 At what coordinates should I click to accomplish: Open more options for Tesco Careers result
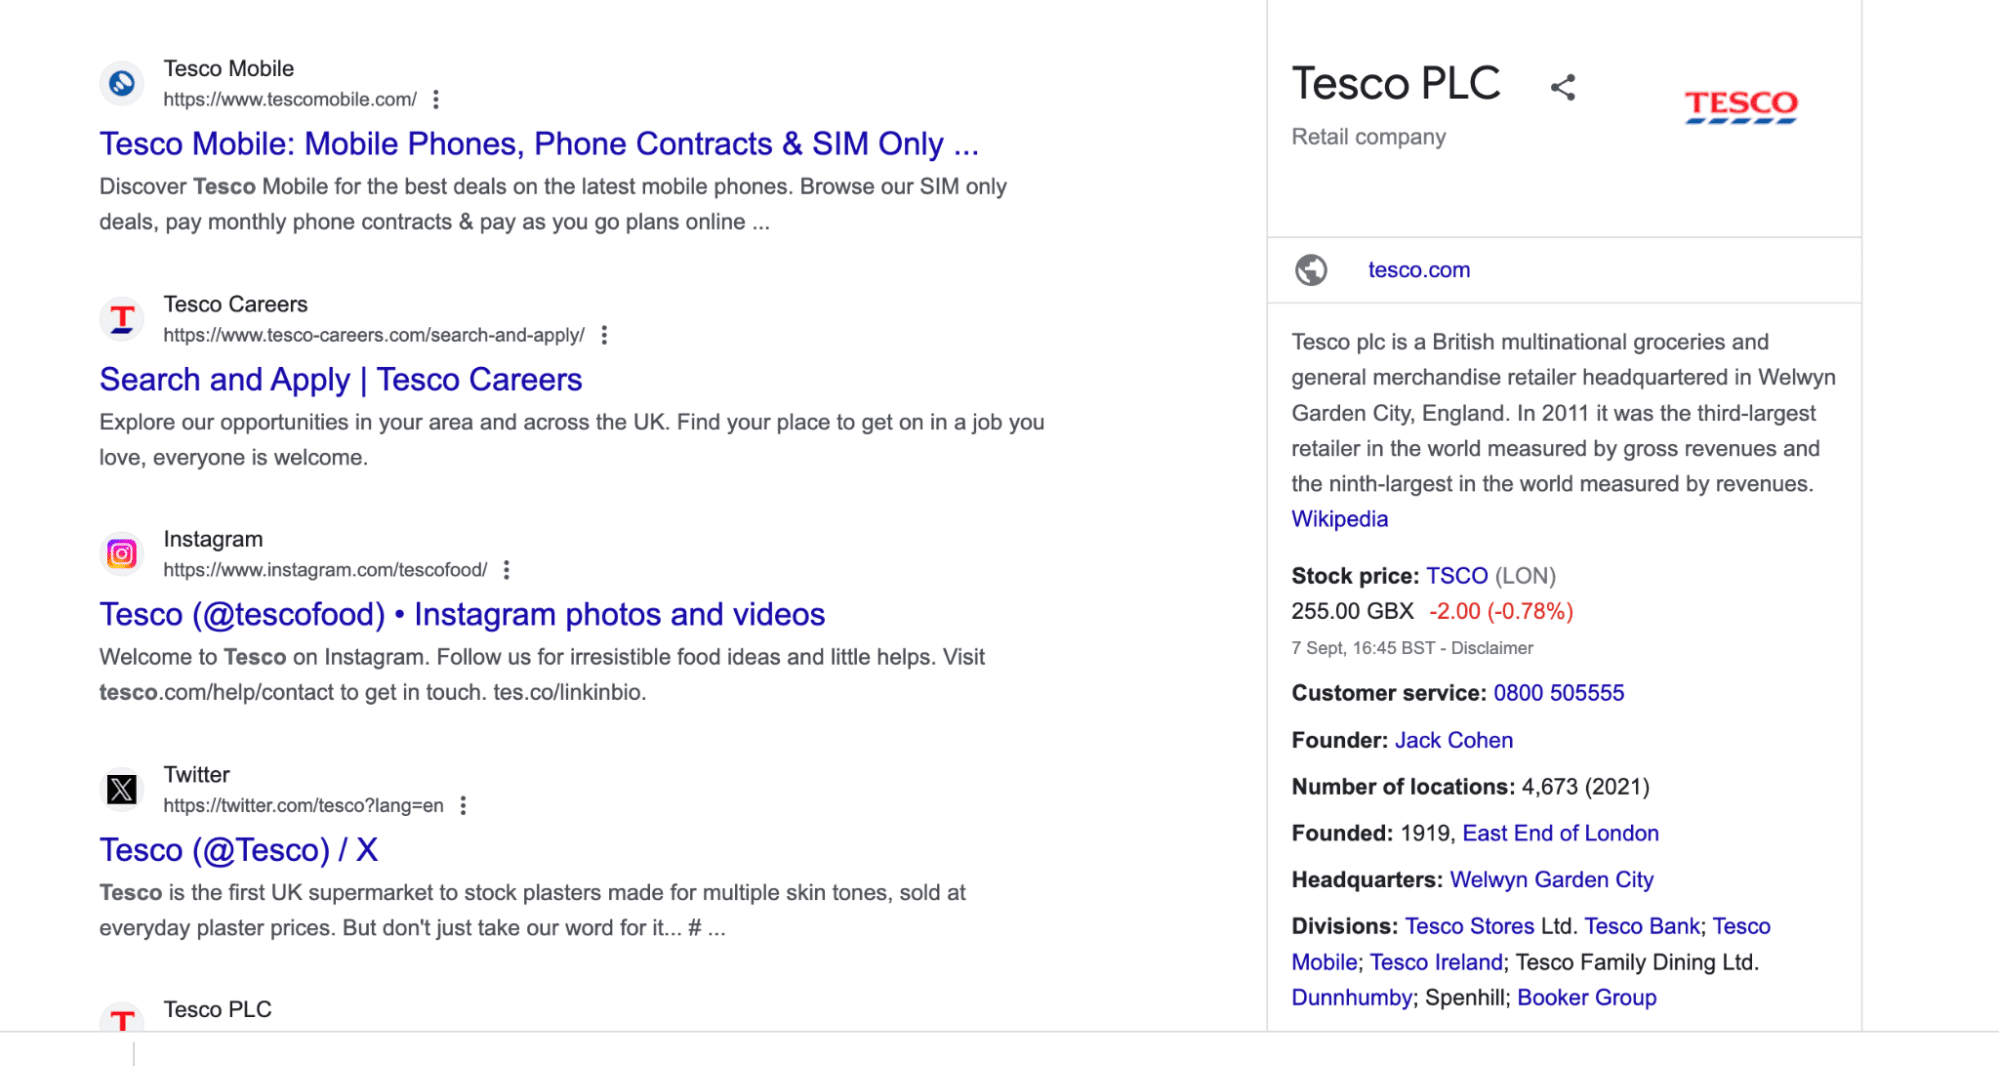tap(604, 335)
